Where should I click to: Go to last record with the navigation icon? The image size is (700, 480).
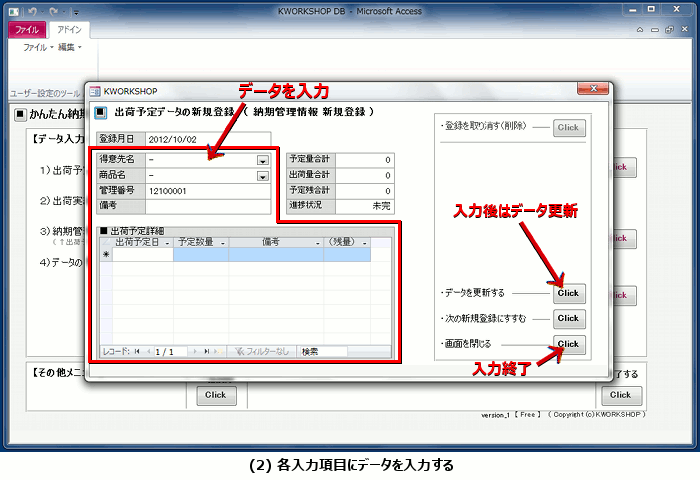(x=207, y=352)
